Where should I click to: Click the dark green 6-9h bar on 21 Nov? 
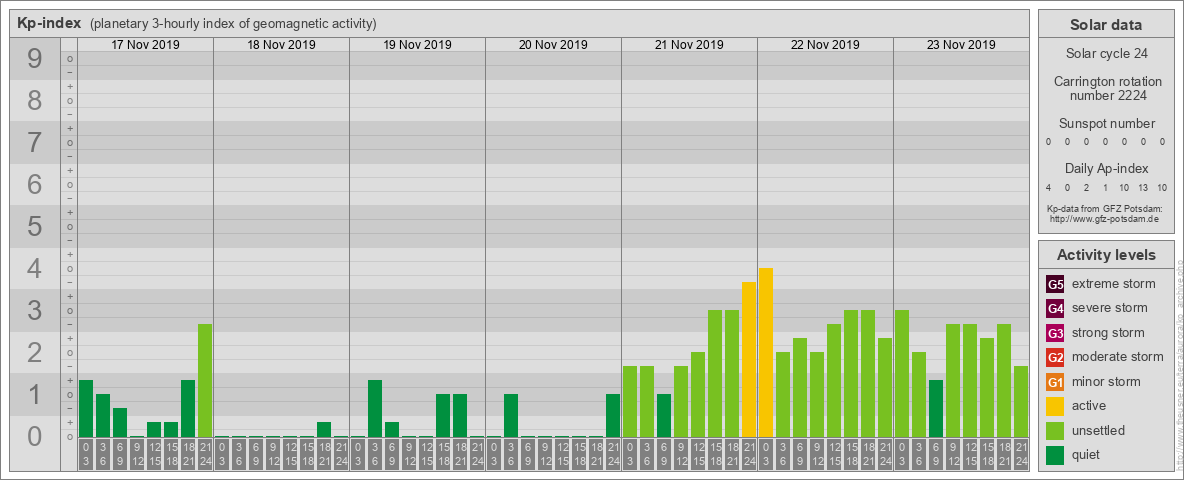(x=664, y=415)
